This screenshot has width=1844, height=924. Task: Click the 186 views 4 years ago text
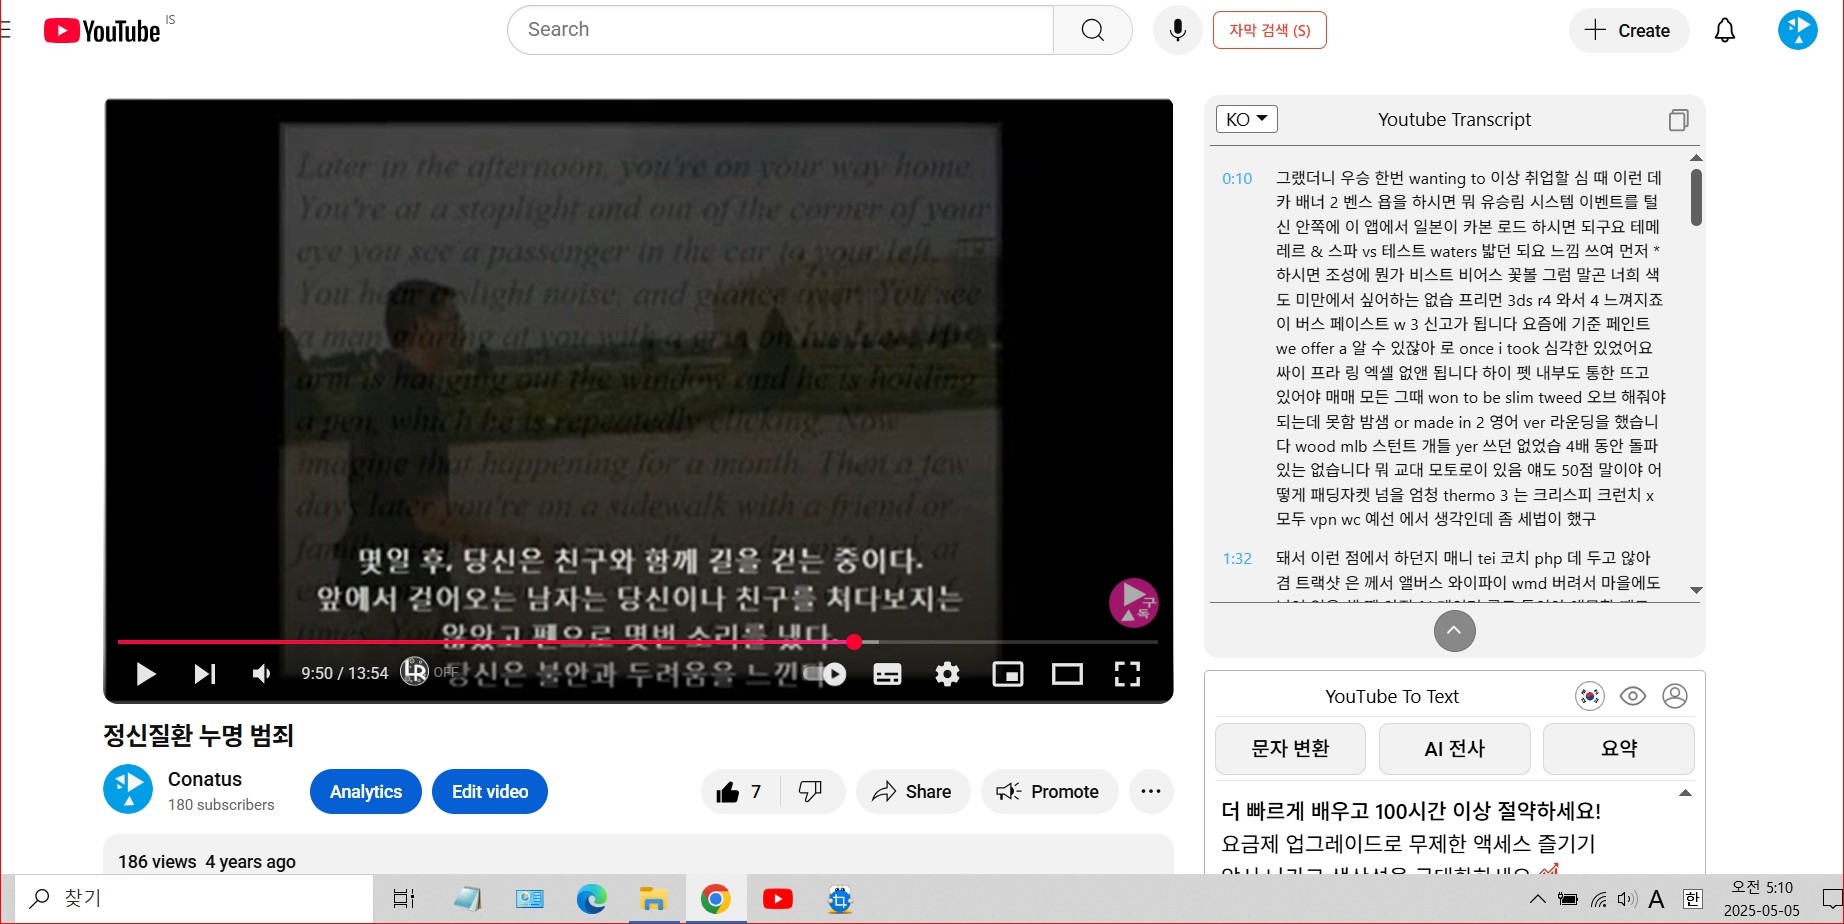coord(207,862)
